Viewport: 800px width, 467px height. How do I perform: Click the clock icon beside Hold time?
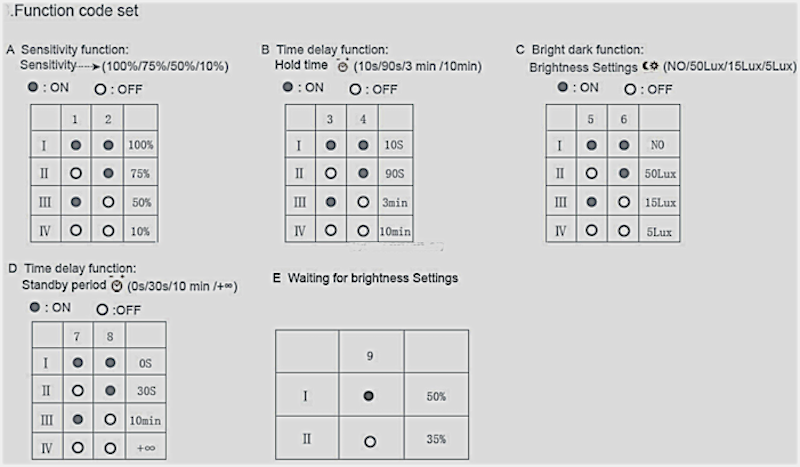342,66
